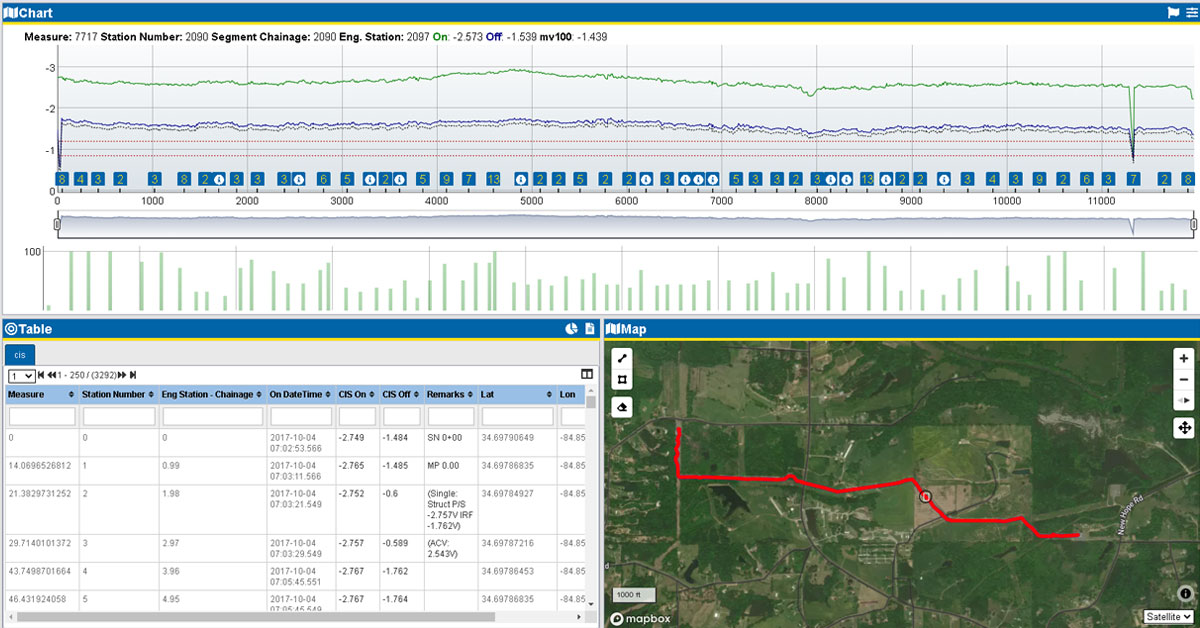
Task: Zoom in on the map
Action: coord(1184,358)
